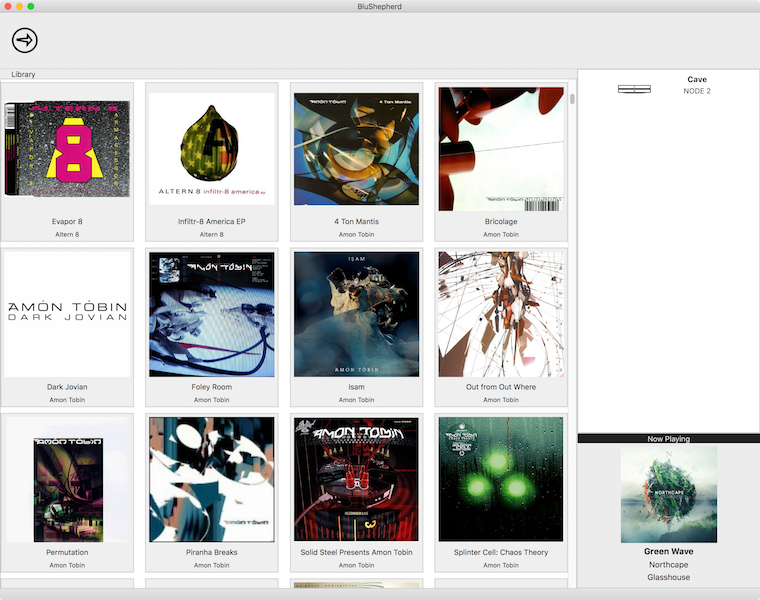Screen dimensions: 760x600
Task: Click Amon Tobin artist under Solid Steel Presents
Action: (356, 565)
